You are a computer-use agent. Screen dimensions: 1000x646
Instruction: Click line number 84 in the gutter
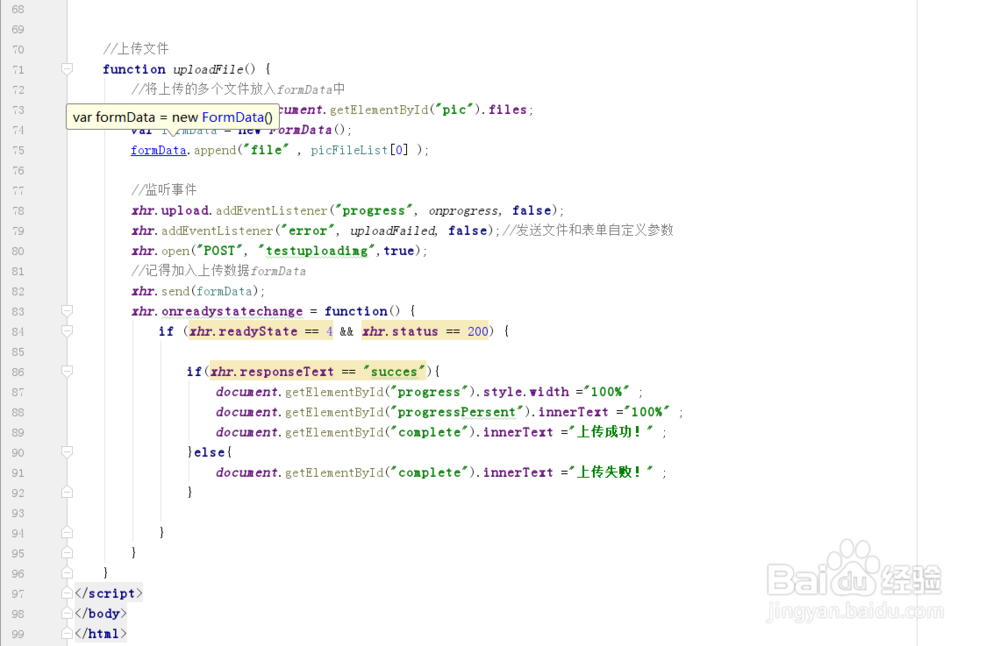pos(18,332)
